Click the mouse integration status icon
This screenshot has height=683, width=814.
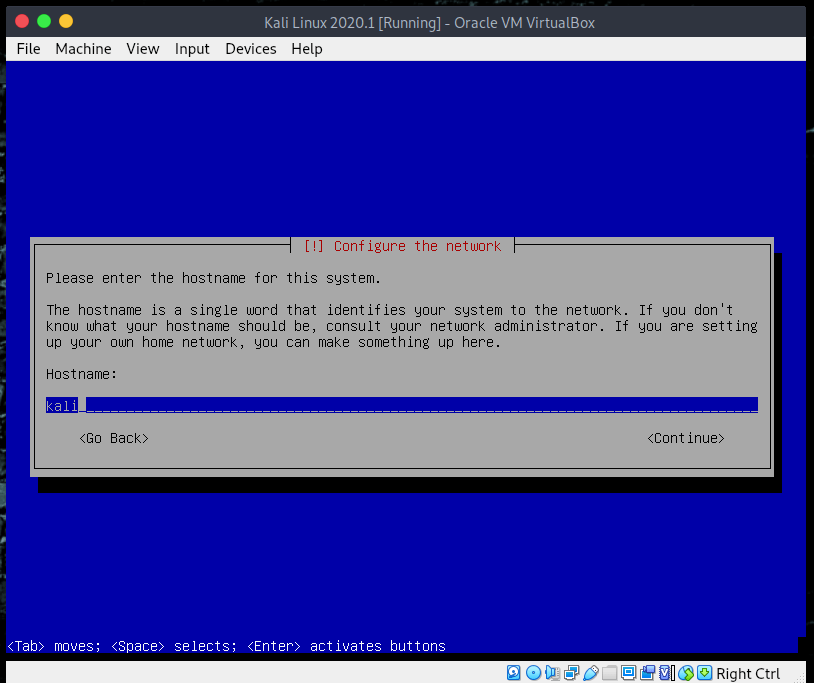pos(686,673)
